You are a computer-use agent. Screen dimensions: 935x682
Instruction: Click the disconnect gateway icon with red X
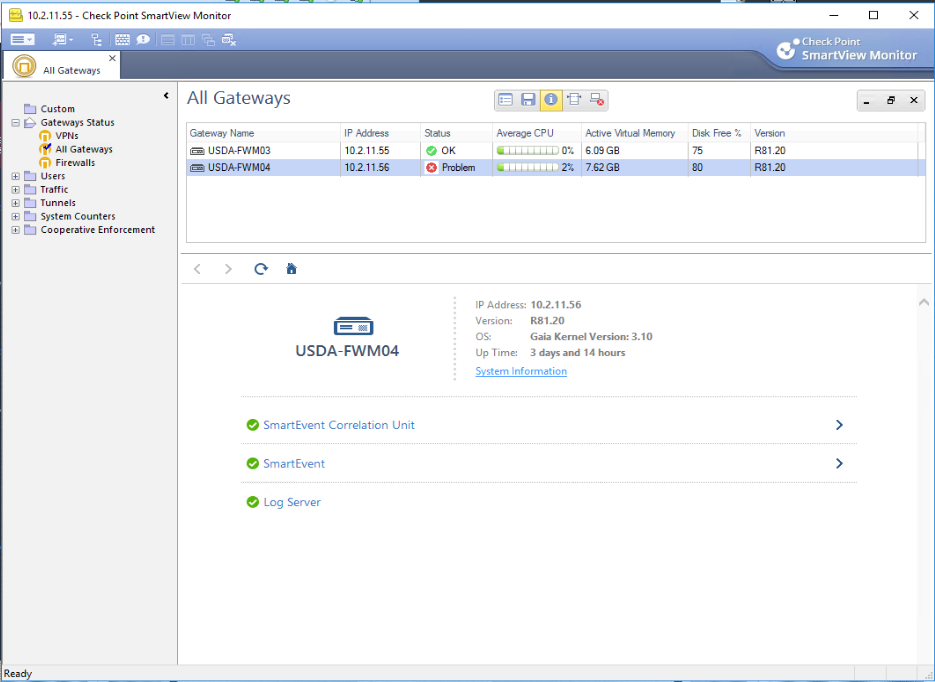pyautogui.click(x=597, y=100)
